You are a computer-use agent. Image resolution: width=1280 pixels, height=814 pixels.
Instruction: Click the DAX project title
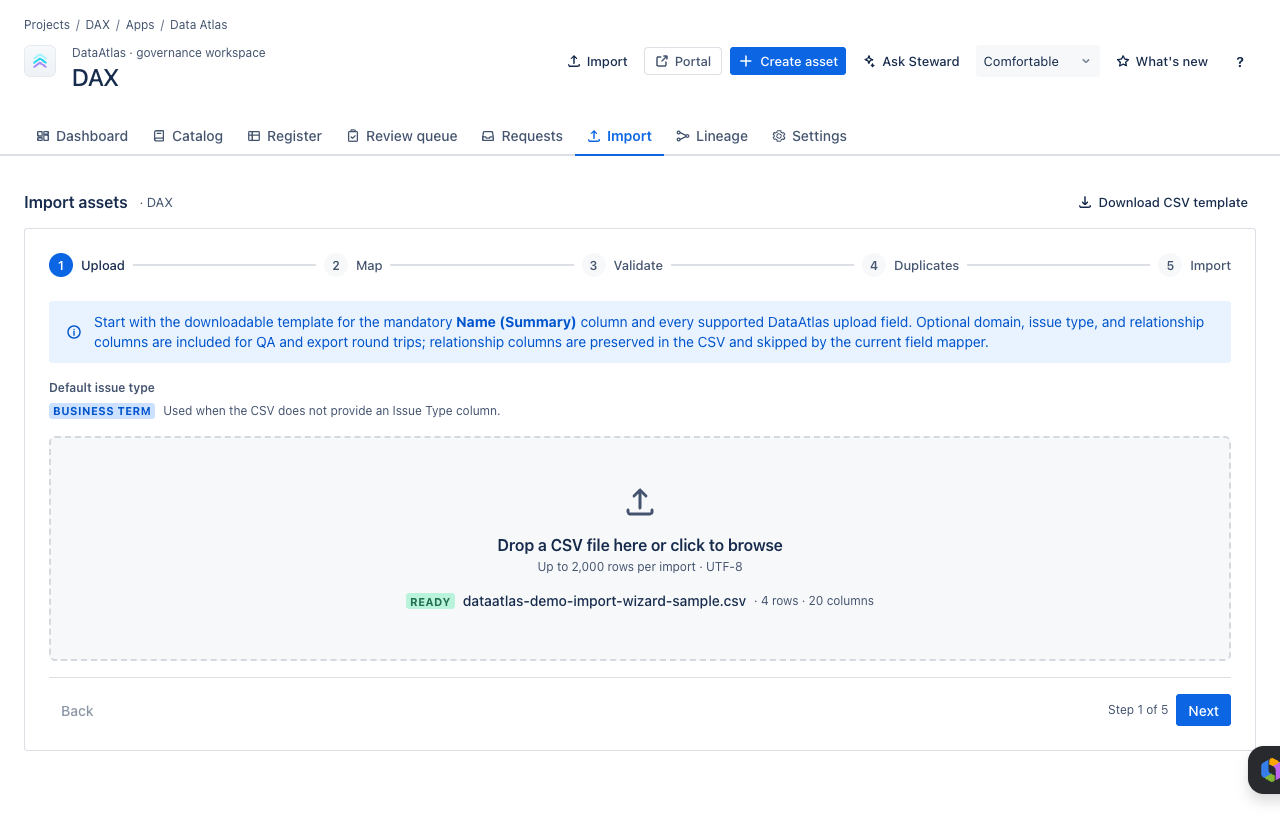(95, 78)
